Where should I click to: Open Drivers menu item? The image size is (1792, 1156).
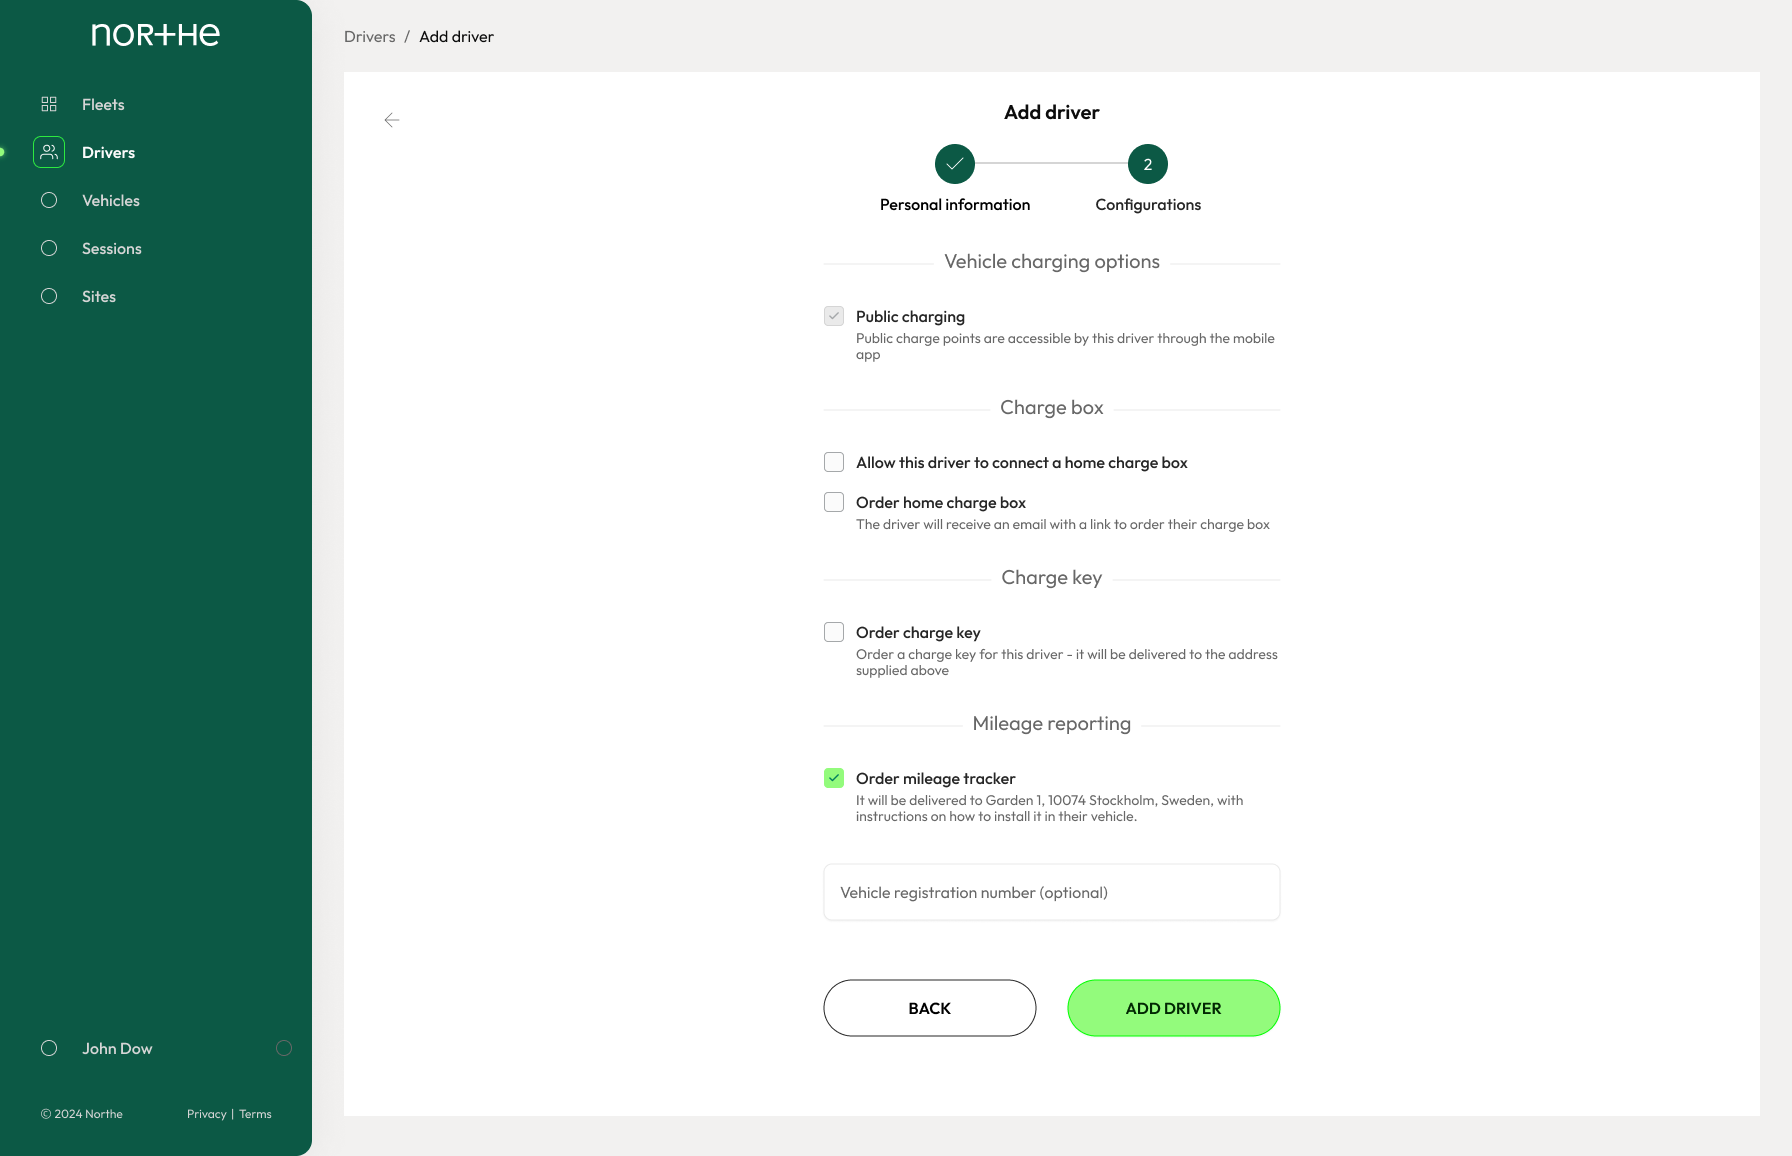pyautogui.click(x=108, y=152)
